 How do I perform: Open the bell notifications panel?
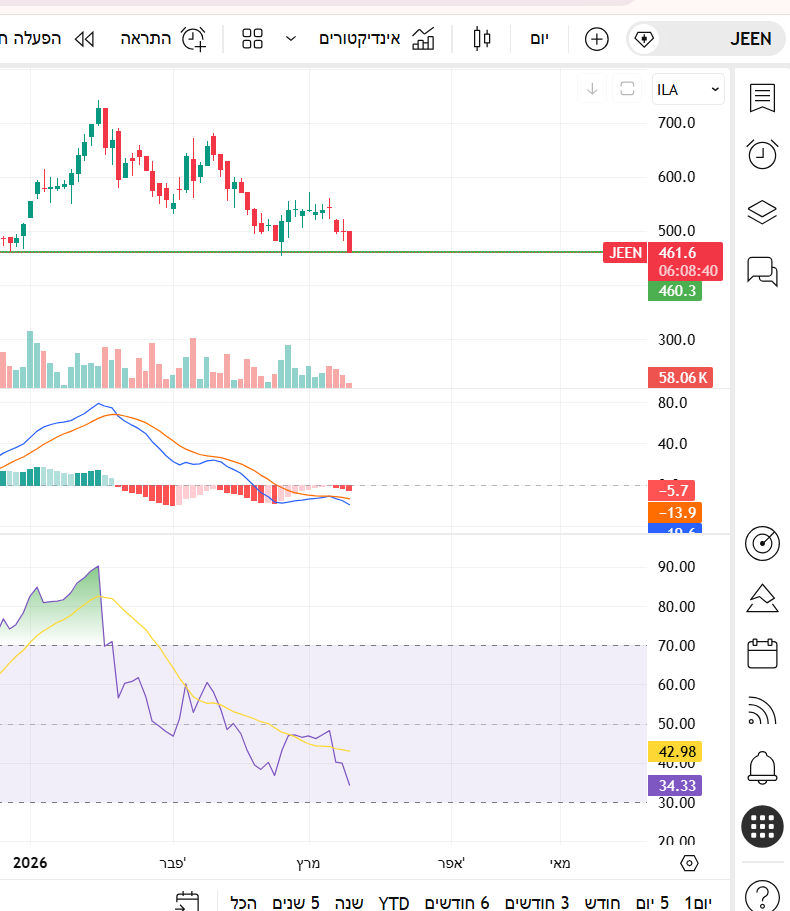(763, 768)
